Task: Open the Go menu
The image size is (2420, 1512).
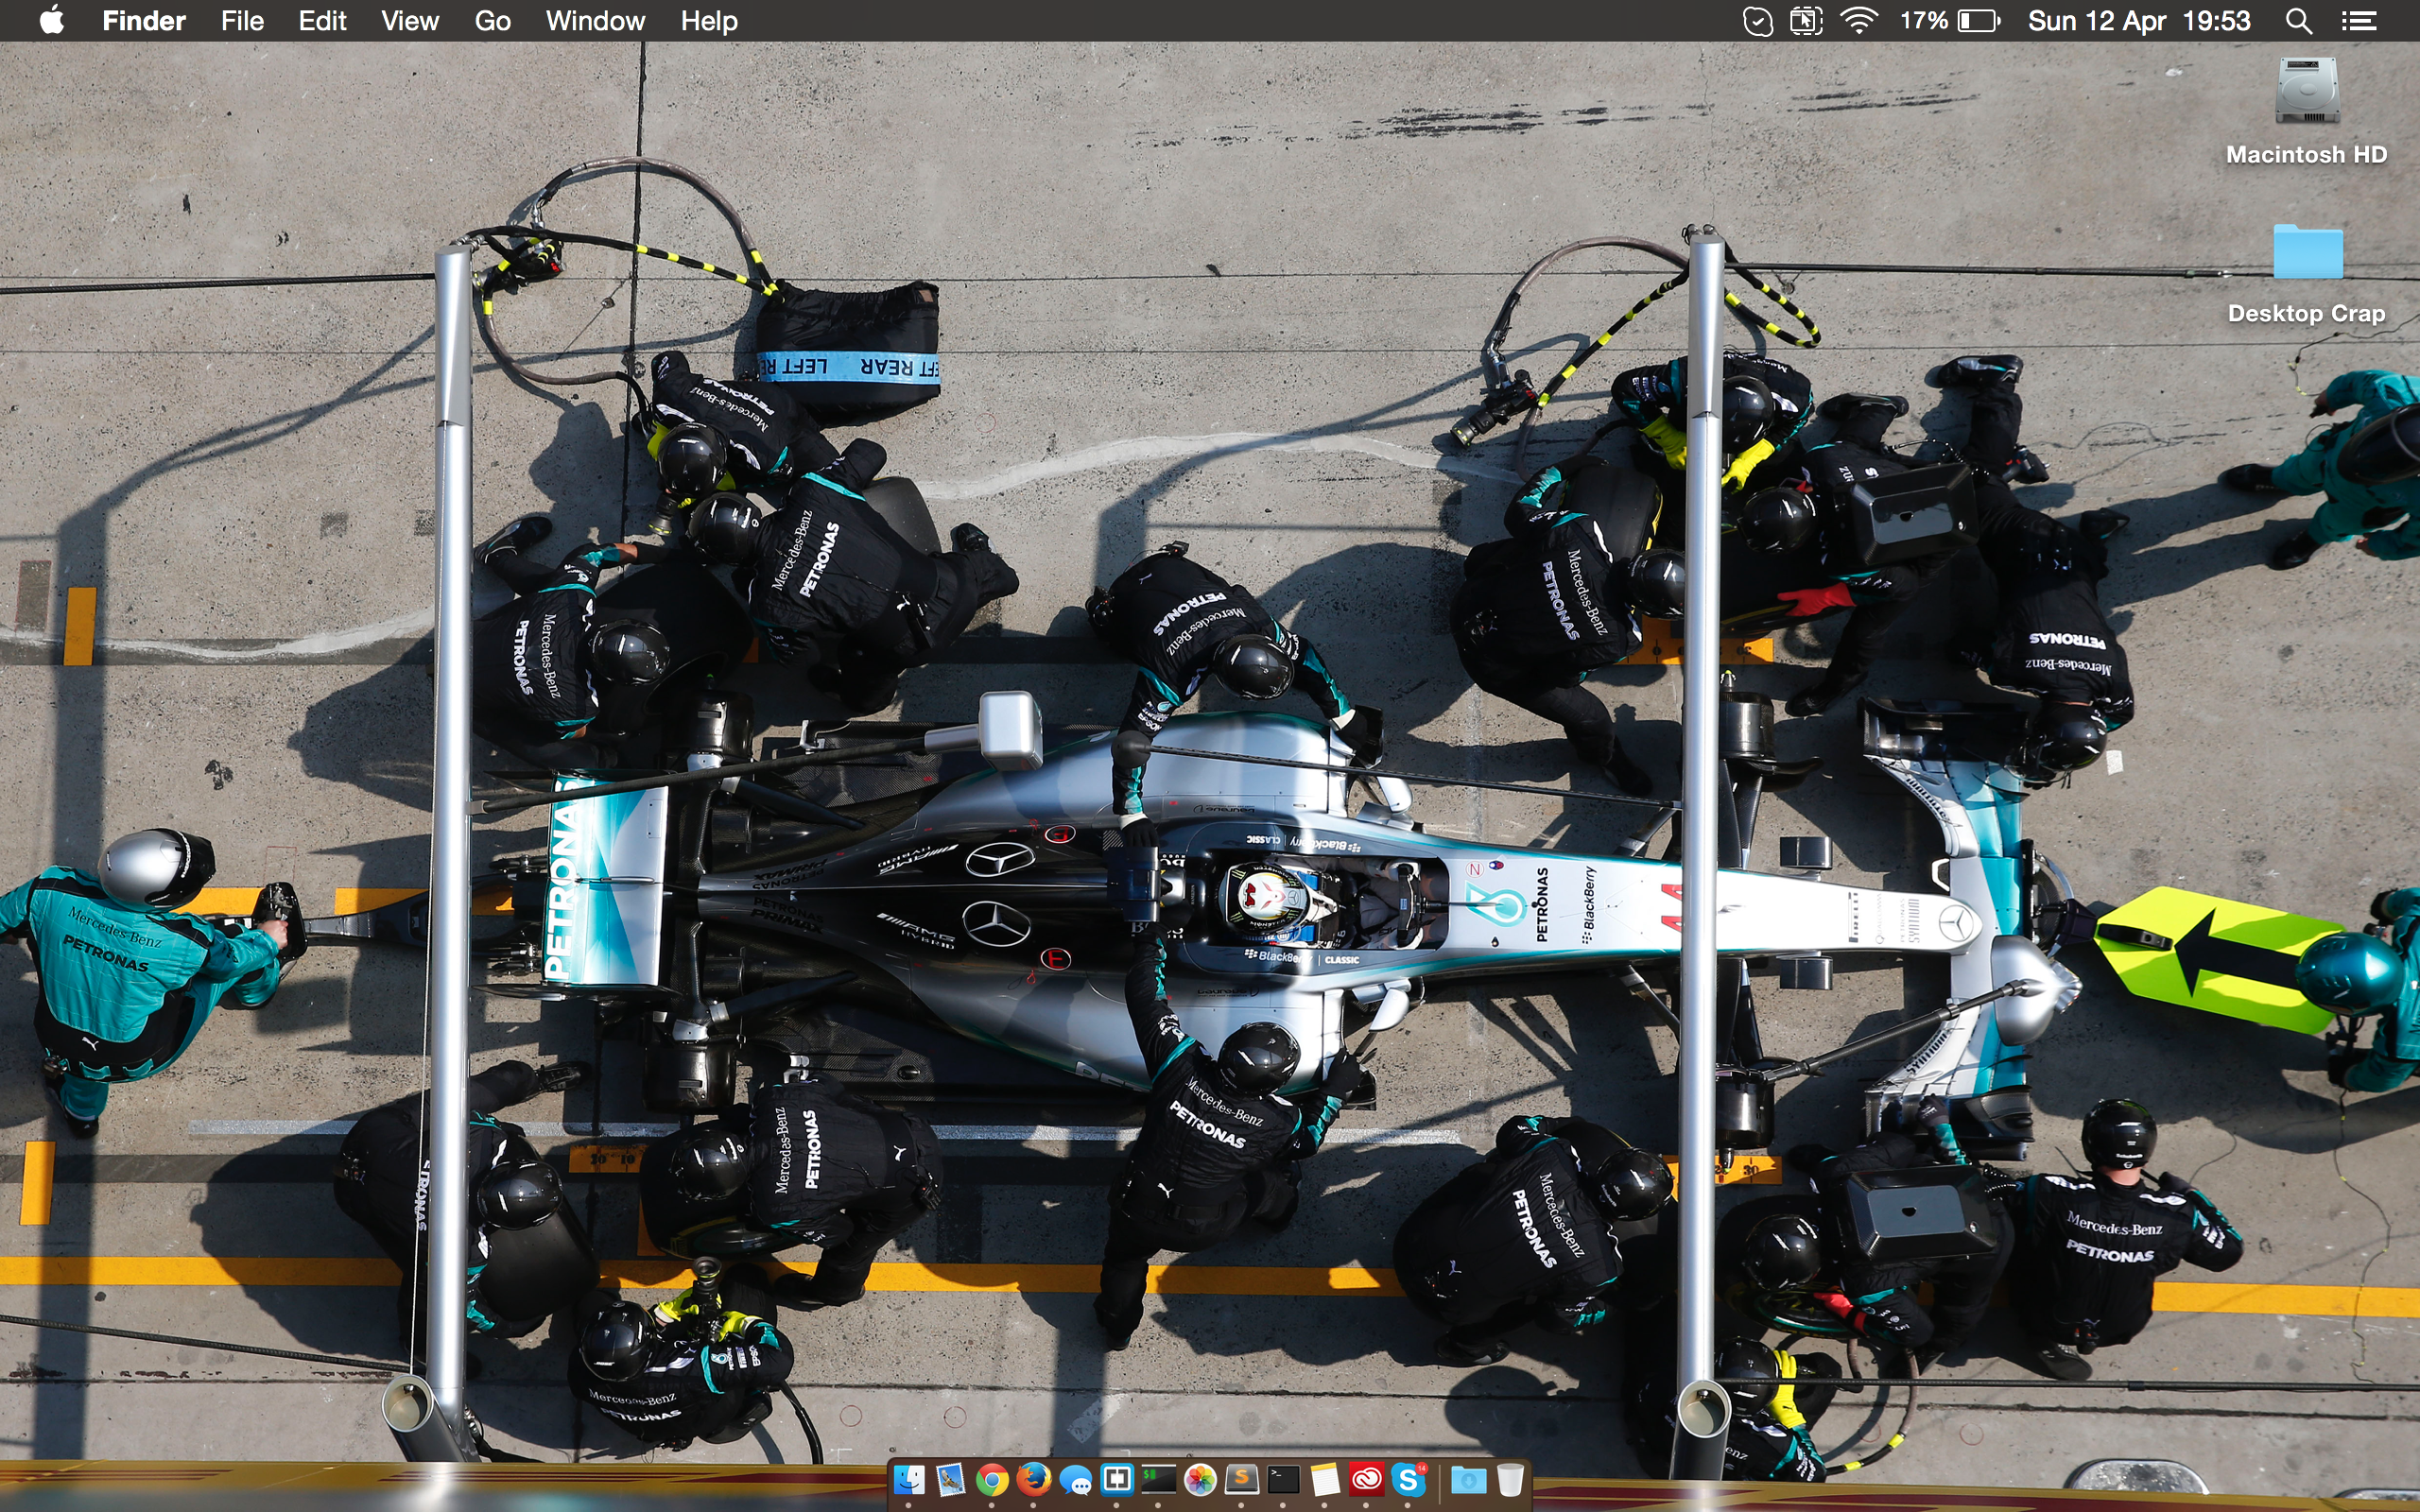Action: (492, 21)
